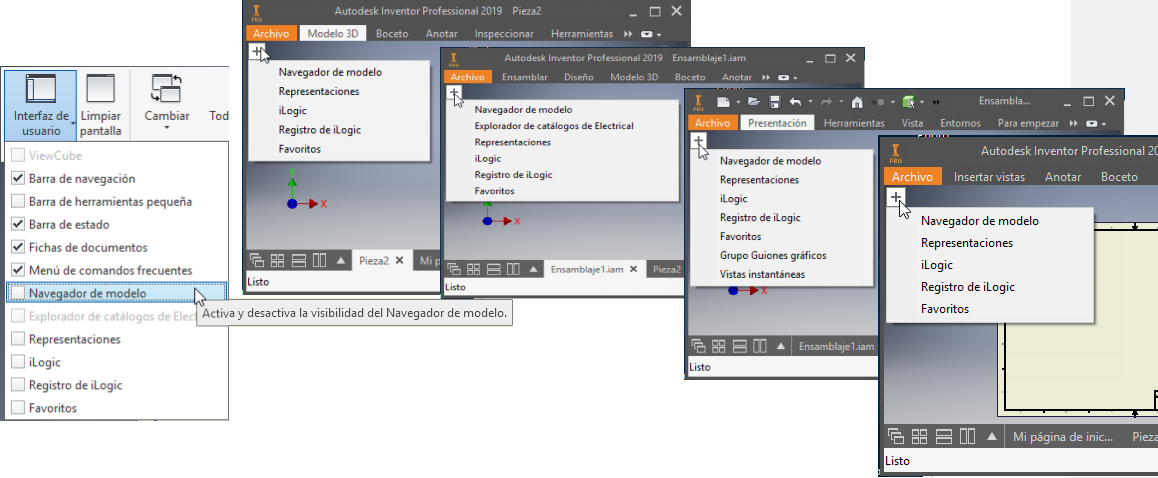Click the Limpiar pantalla icon
Screen dimensions: 1158x478
click(x=100, y=89)
